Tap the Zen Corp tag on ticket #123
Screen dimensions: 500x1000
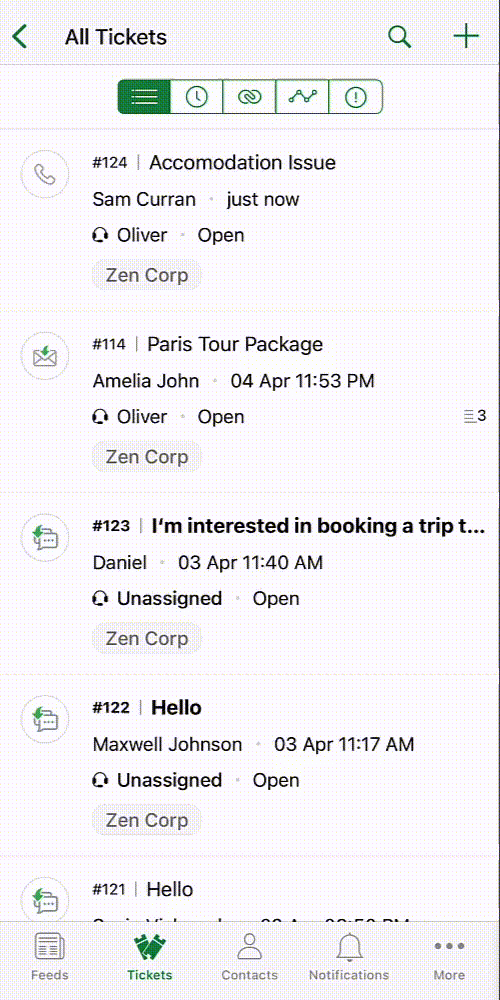pyautogui.click(x=147, y=638)
